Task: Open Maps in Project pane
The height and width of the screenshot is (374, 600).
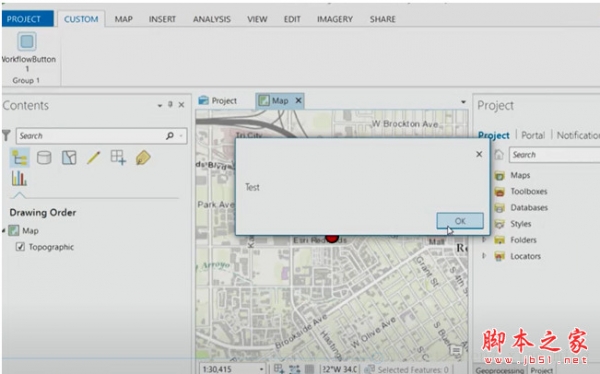Action: tap(520, 175)
